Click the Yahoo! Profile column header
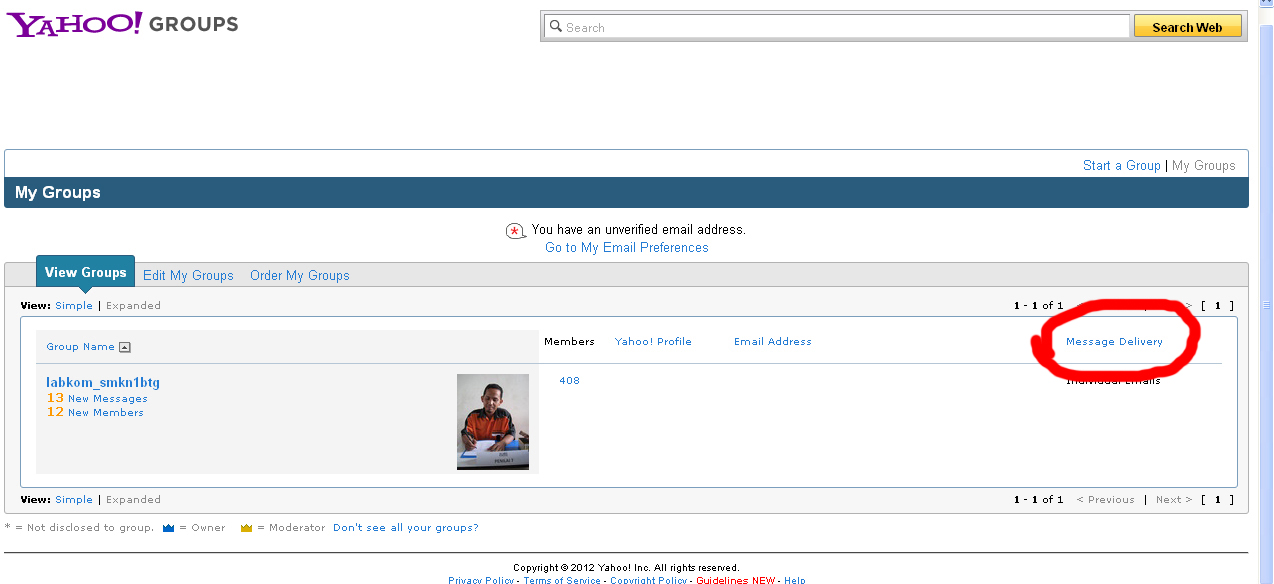The image size is (1274, 584). [653, 342]
